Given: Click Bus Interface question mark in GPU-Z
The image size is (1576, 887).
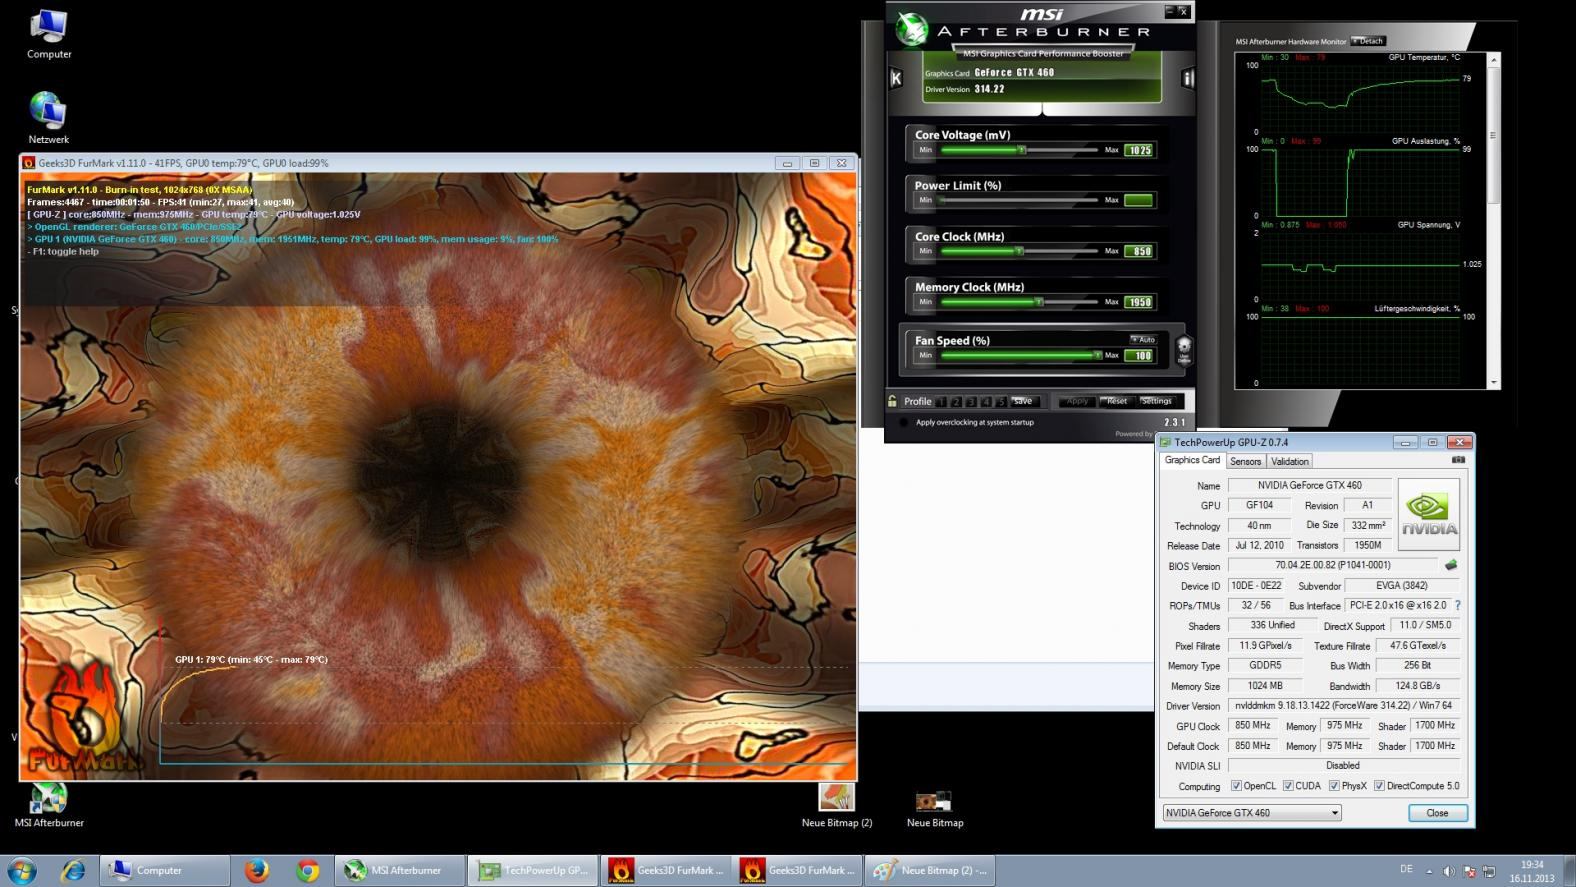Looking at the screenshot, I should [x=1457, y=605].
